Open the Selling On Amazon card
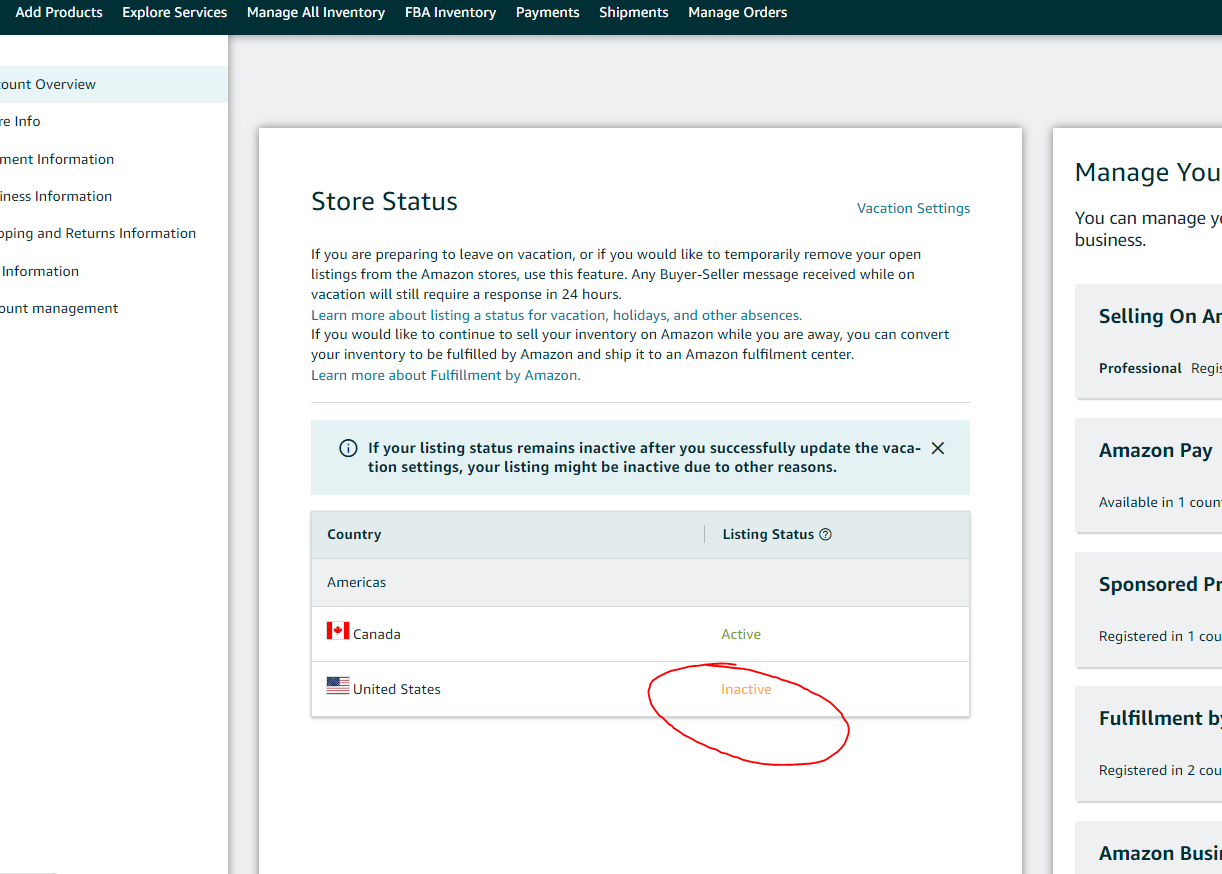 pyautogui.click(x=1149, y=341)
